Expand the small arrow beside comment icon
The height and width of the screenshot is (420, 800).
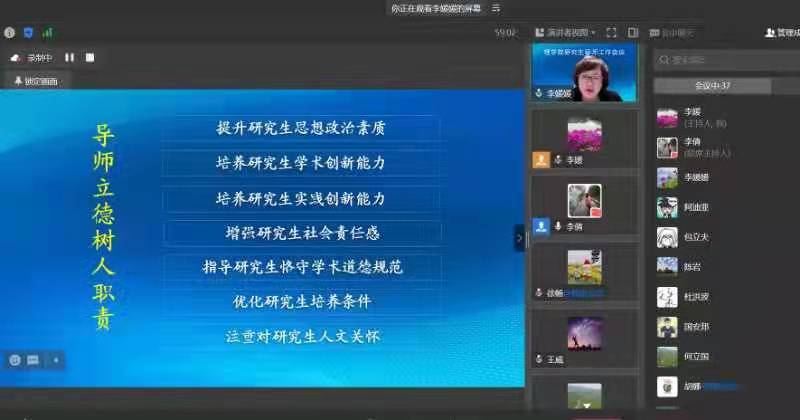point(55,359)
